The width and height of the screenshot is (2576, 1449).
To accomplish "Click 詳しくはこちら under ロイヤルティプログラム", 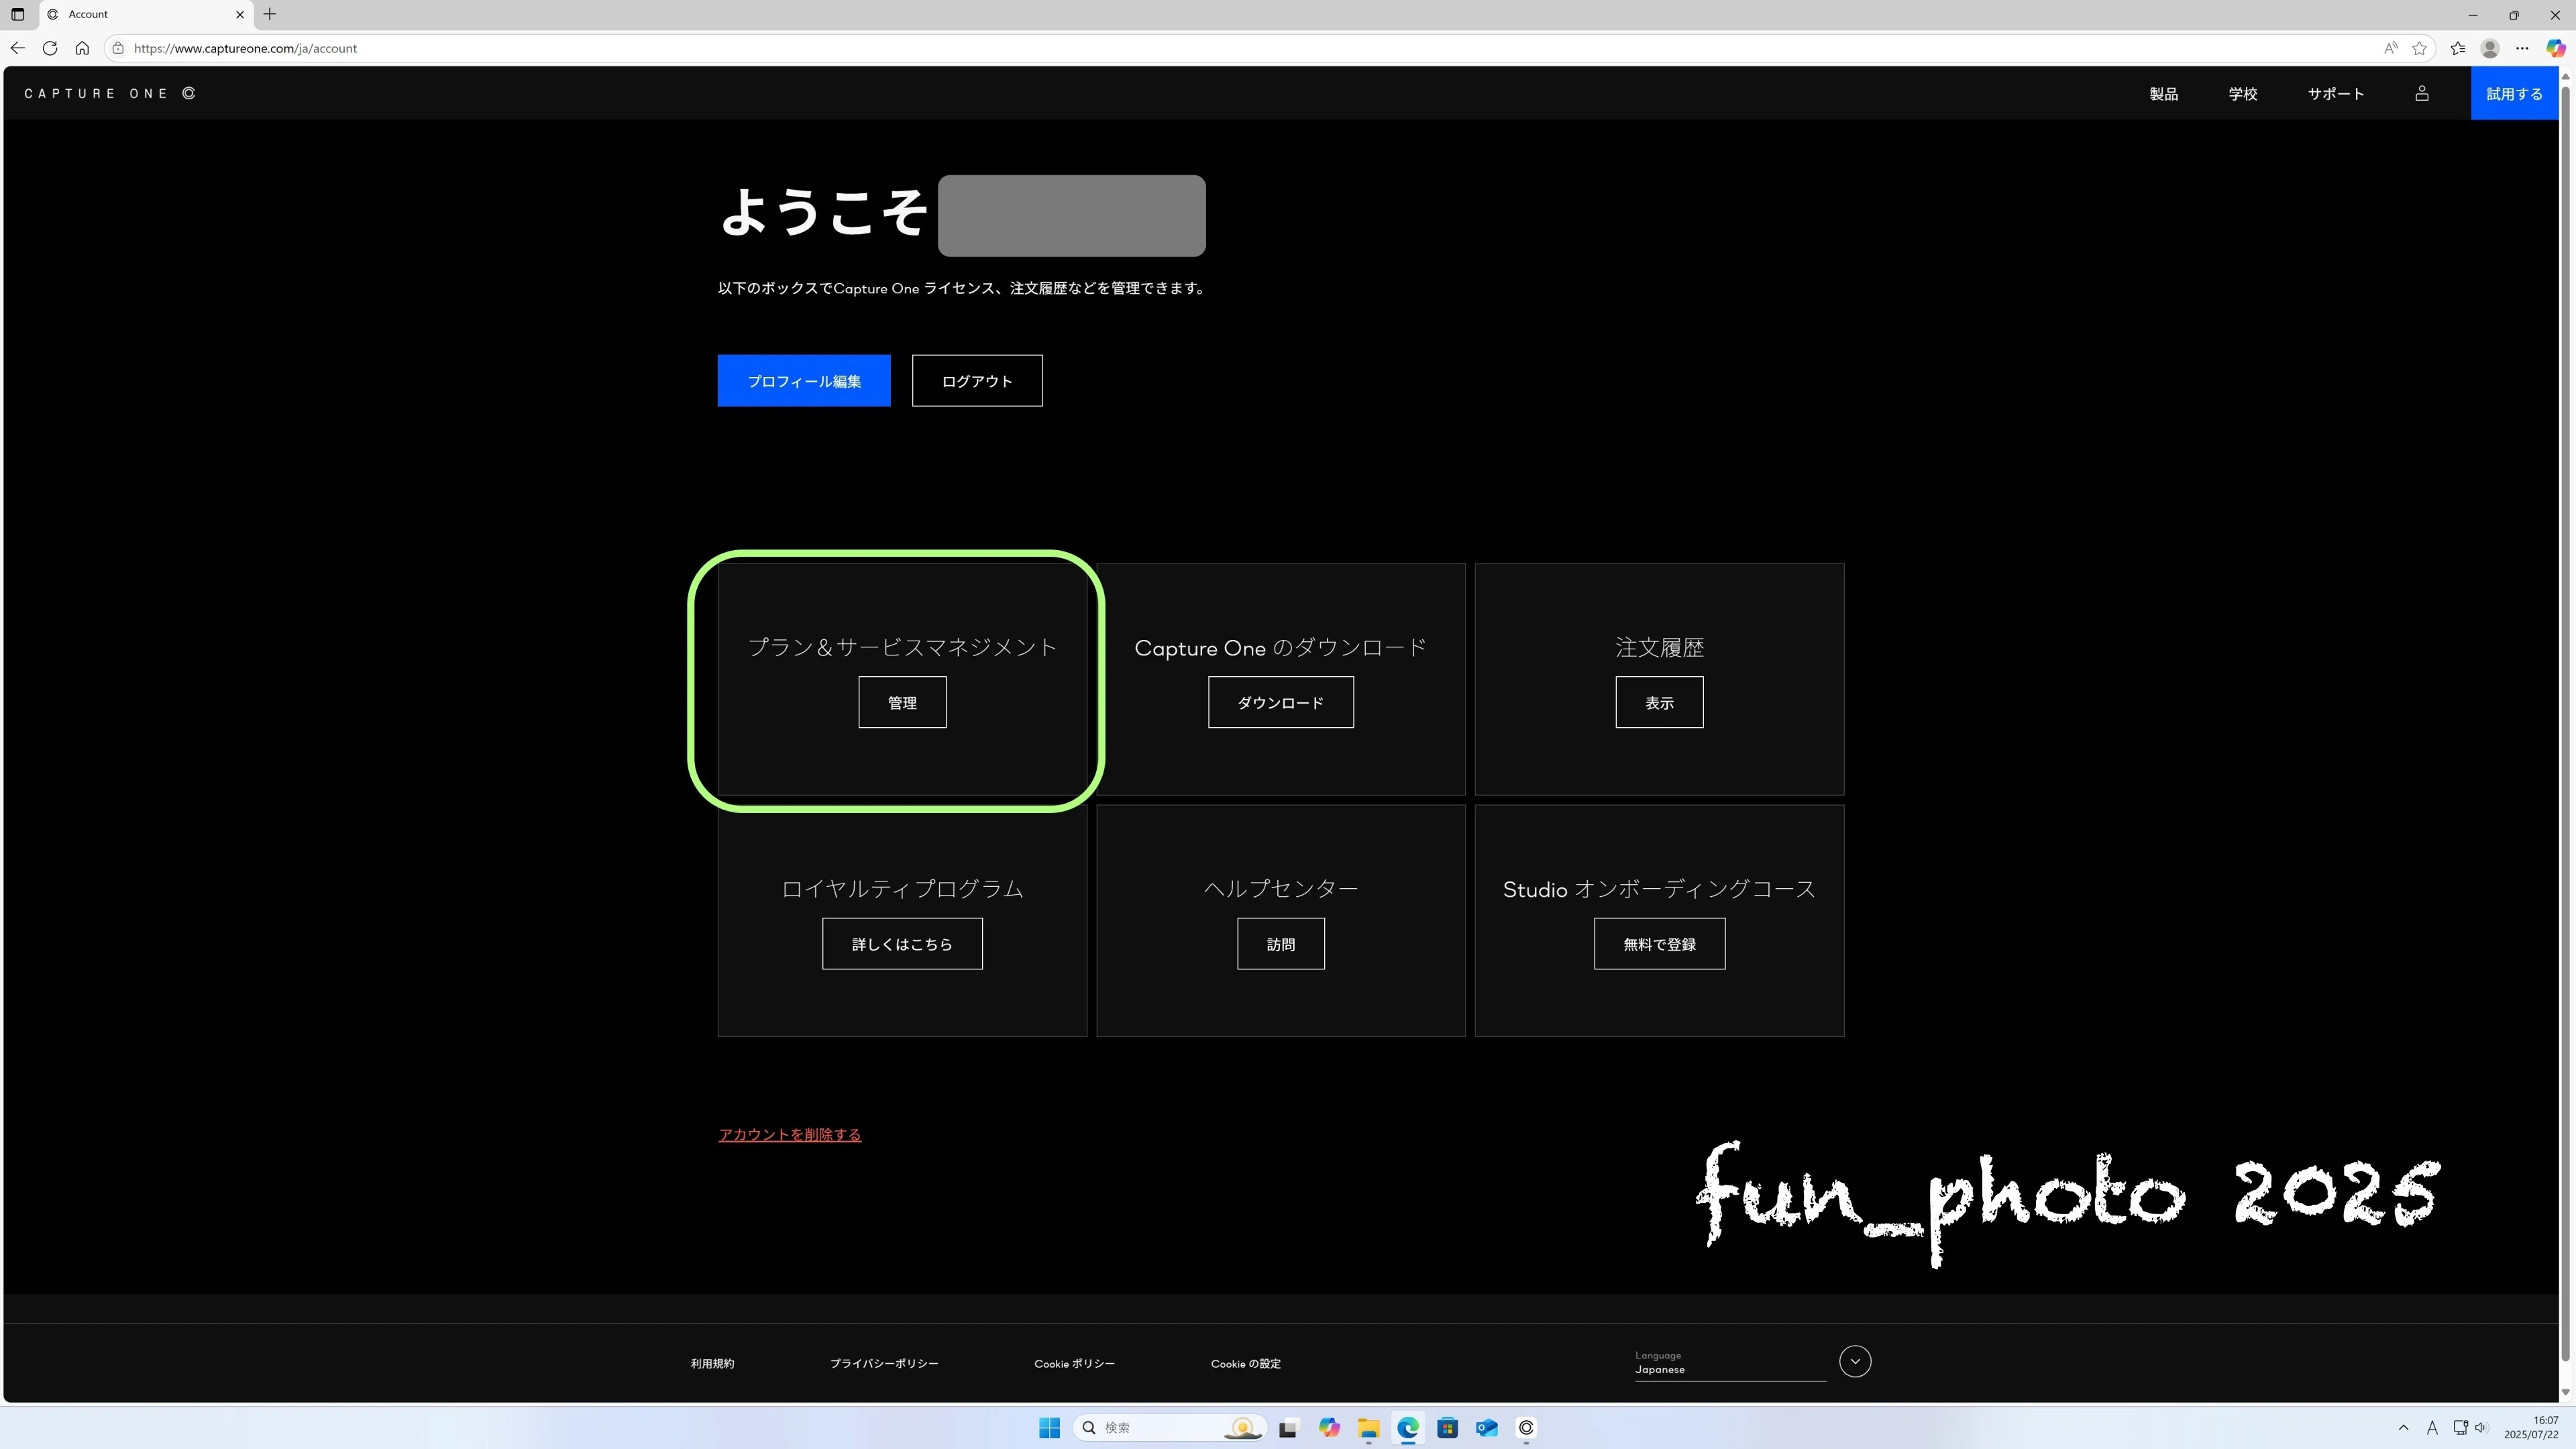I will [x=902, y=944].
